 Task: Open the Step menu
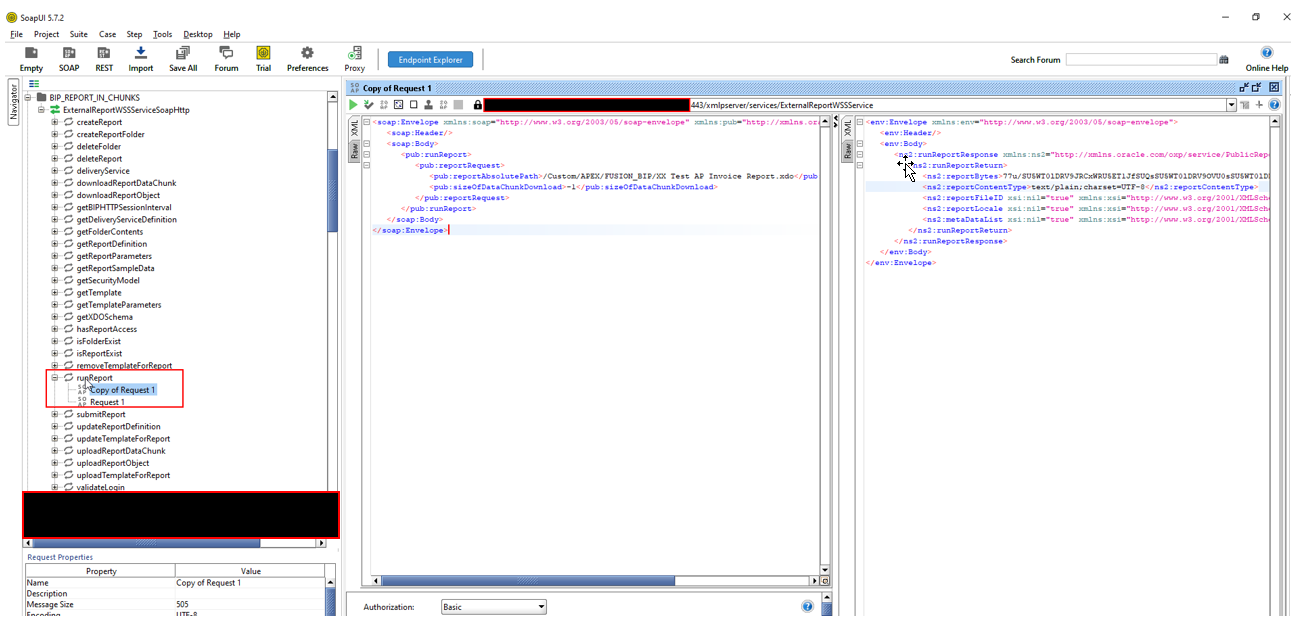pyautogui.click(x=134, y=34)
